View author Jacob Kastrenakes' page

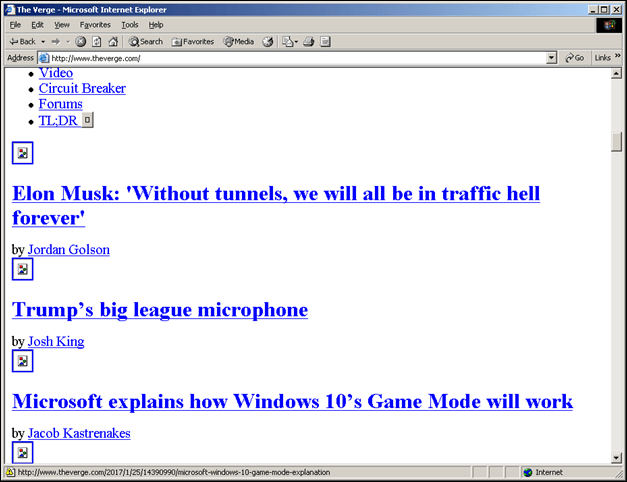(79, 433)
